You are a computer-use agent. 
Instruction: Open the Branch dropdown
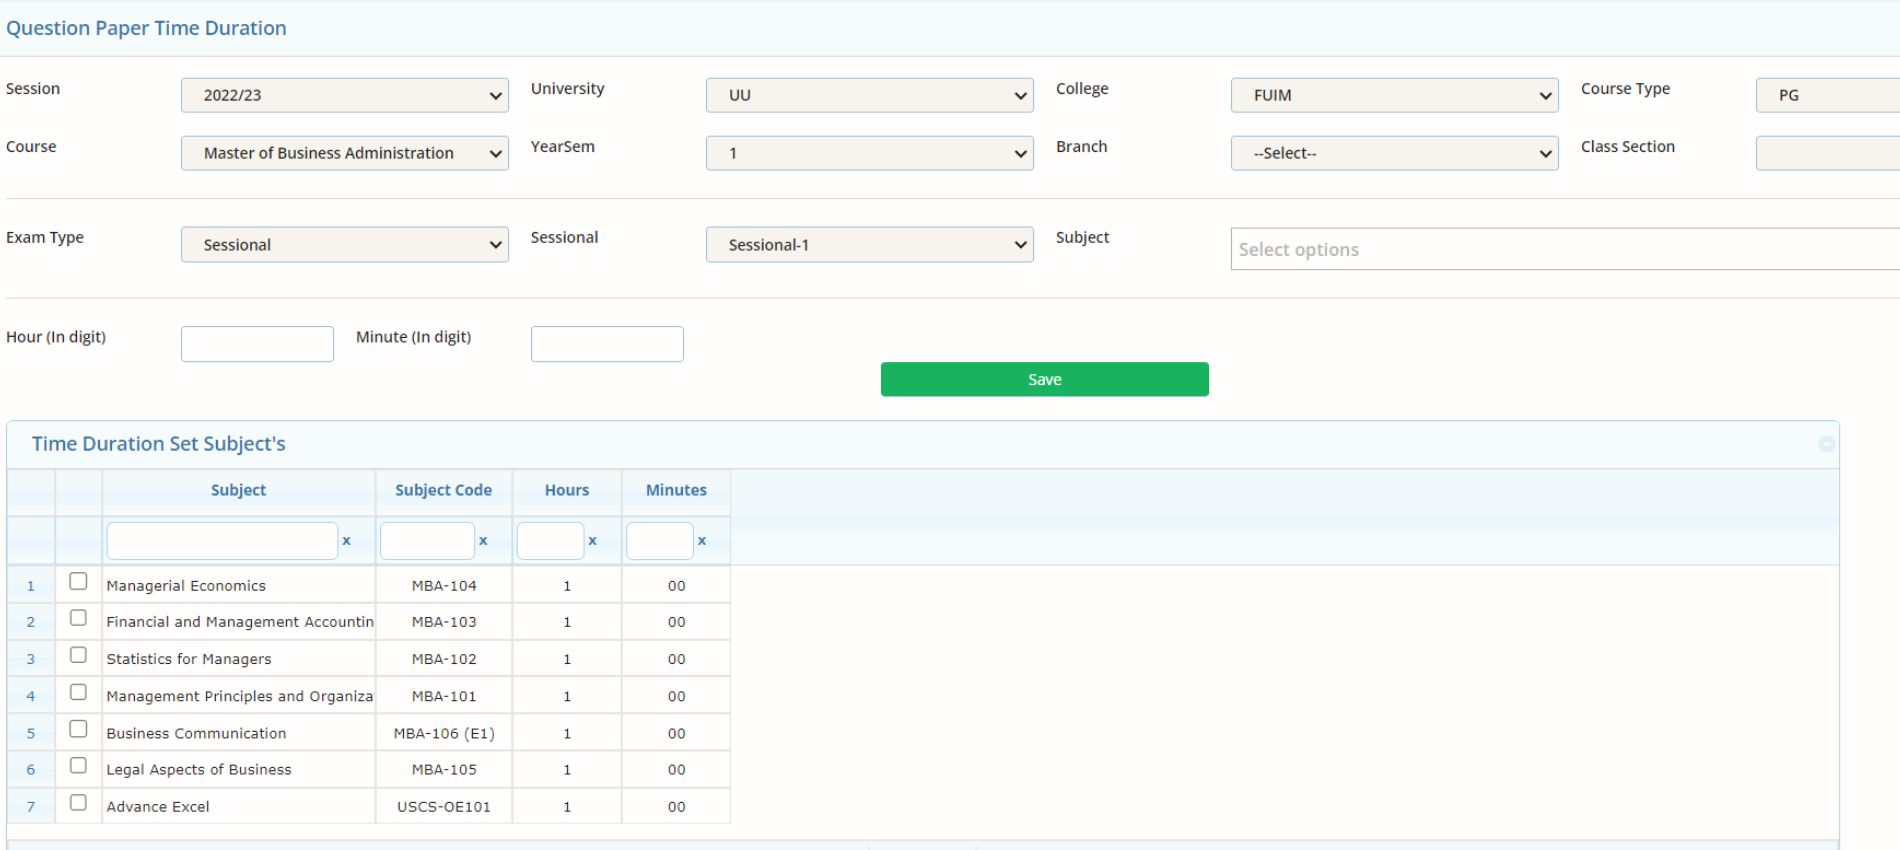1393,153
